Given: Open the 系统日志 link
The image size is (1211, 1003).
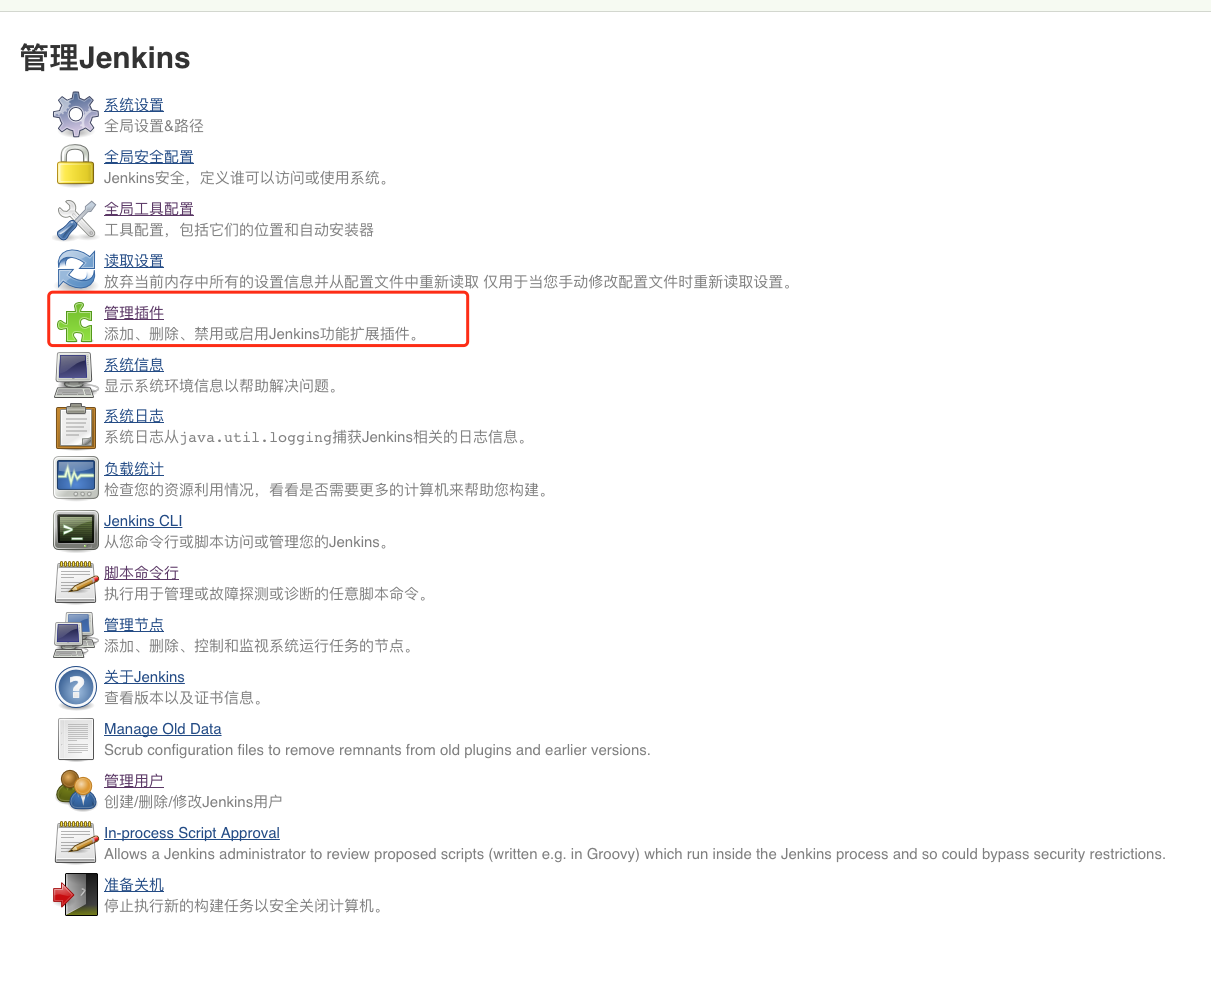Looking at the screenshot, I should (x=134, y=416).
